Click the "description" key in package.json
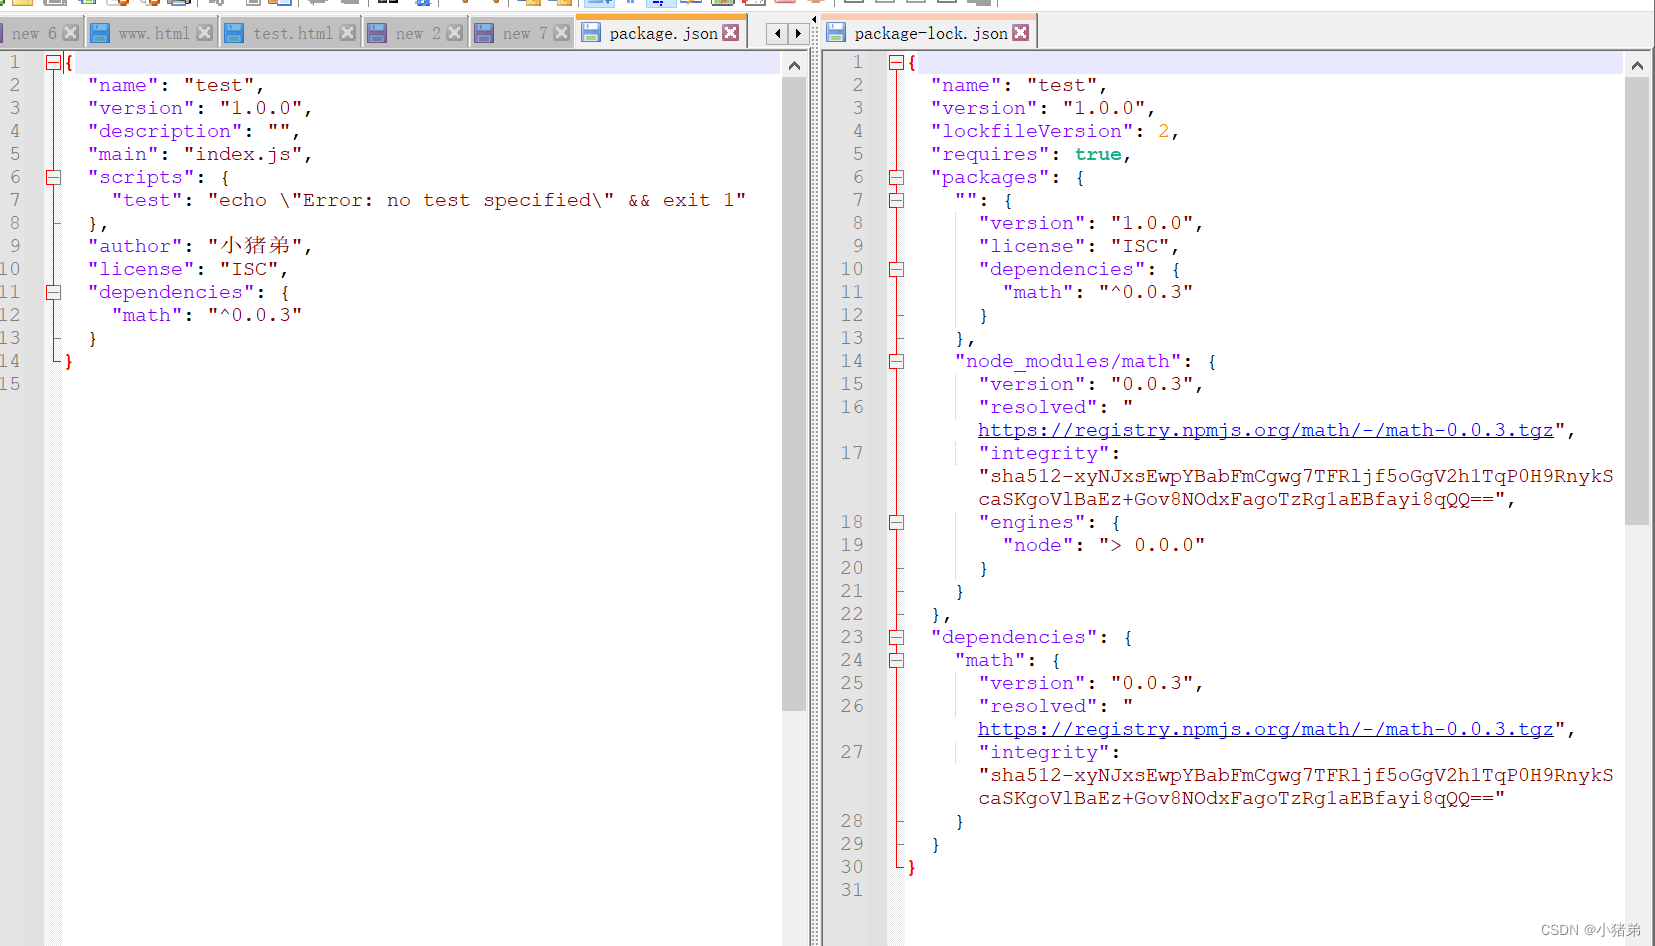This screenshot has height=946, width=1655. (x=166, y=131)
